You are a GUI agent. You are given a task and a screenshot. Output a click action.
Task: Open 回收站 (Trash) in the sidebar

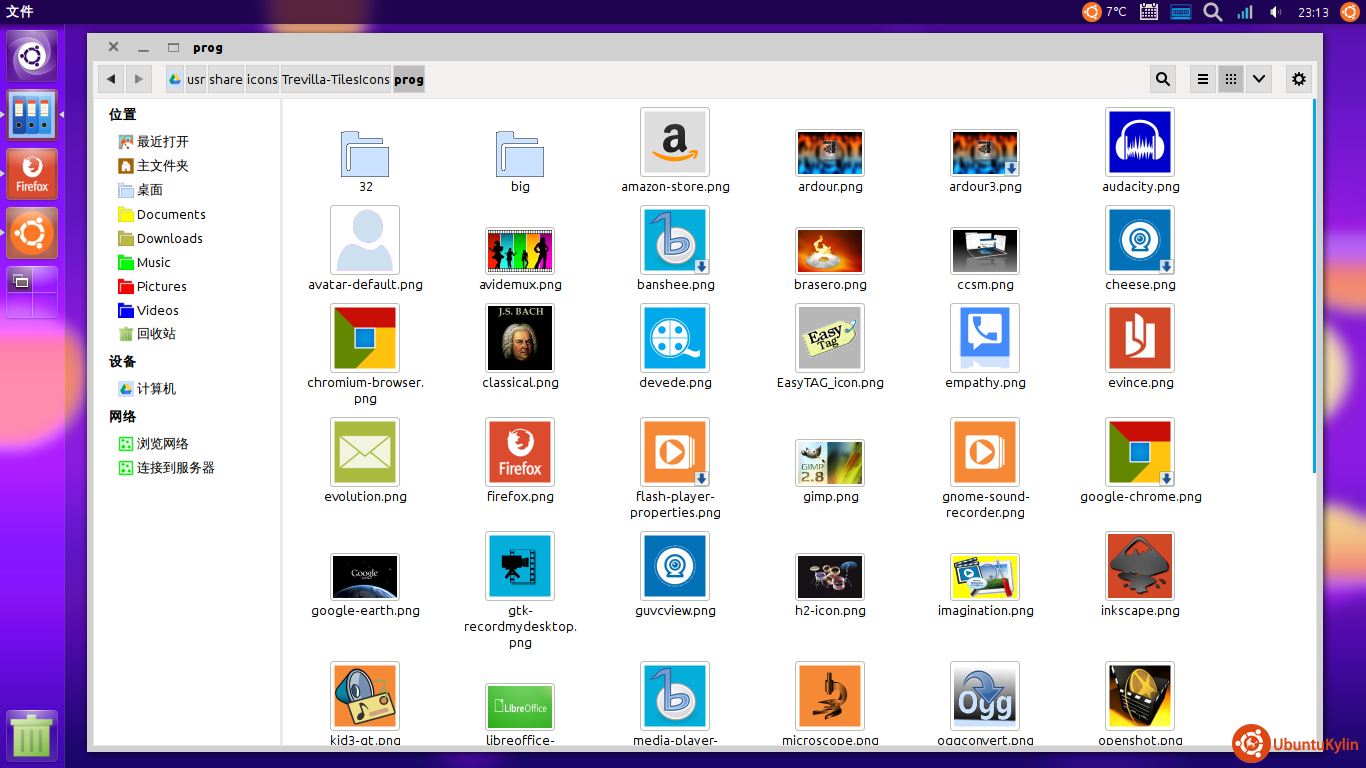point(156,334)
